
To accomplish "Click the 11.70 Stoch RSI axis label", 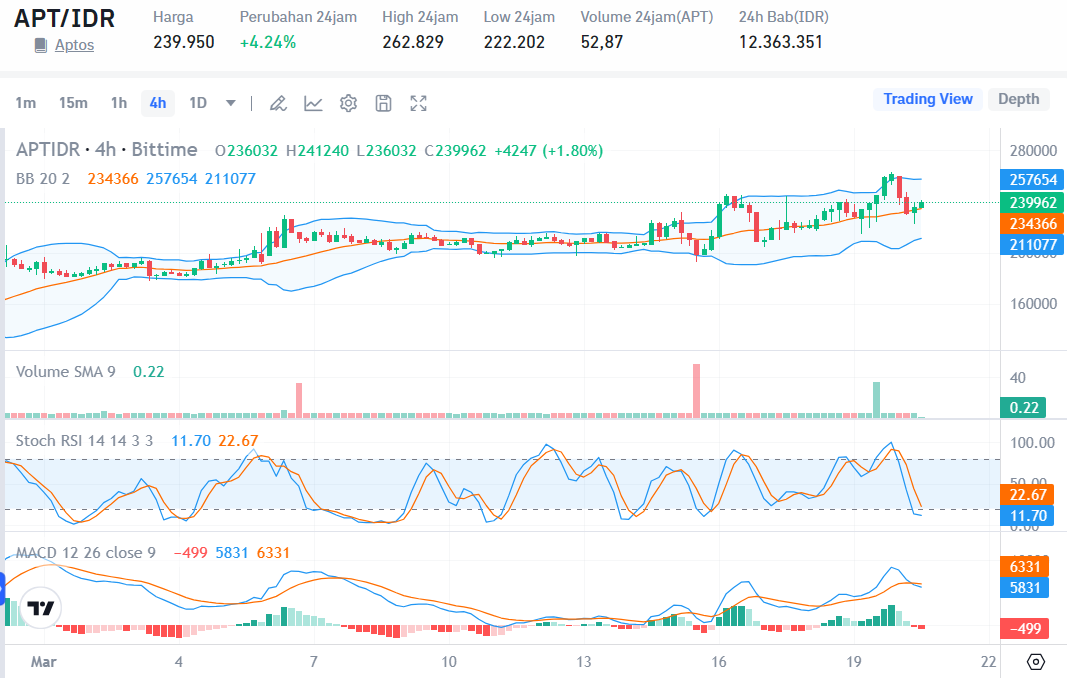I will pos(1027,516).
